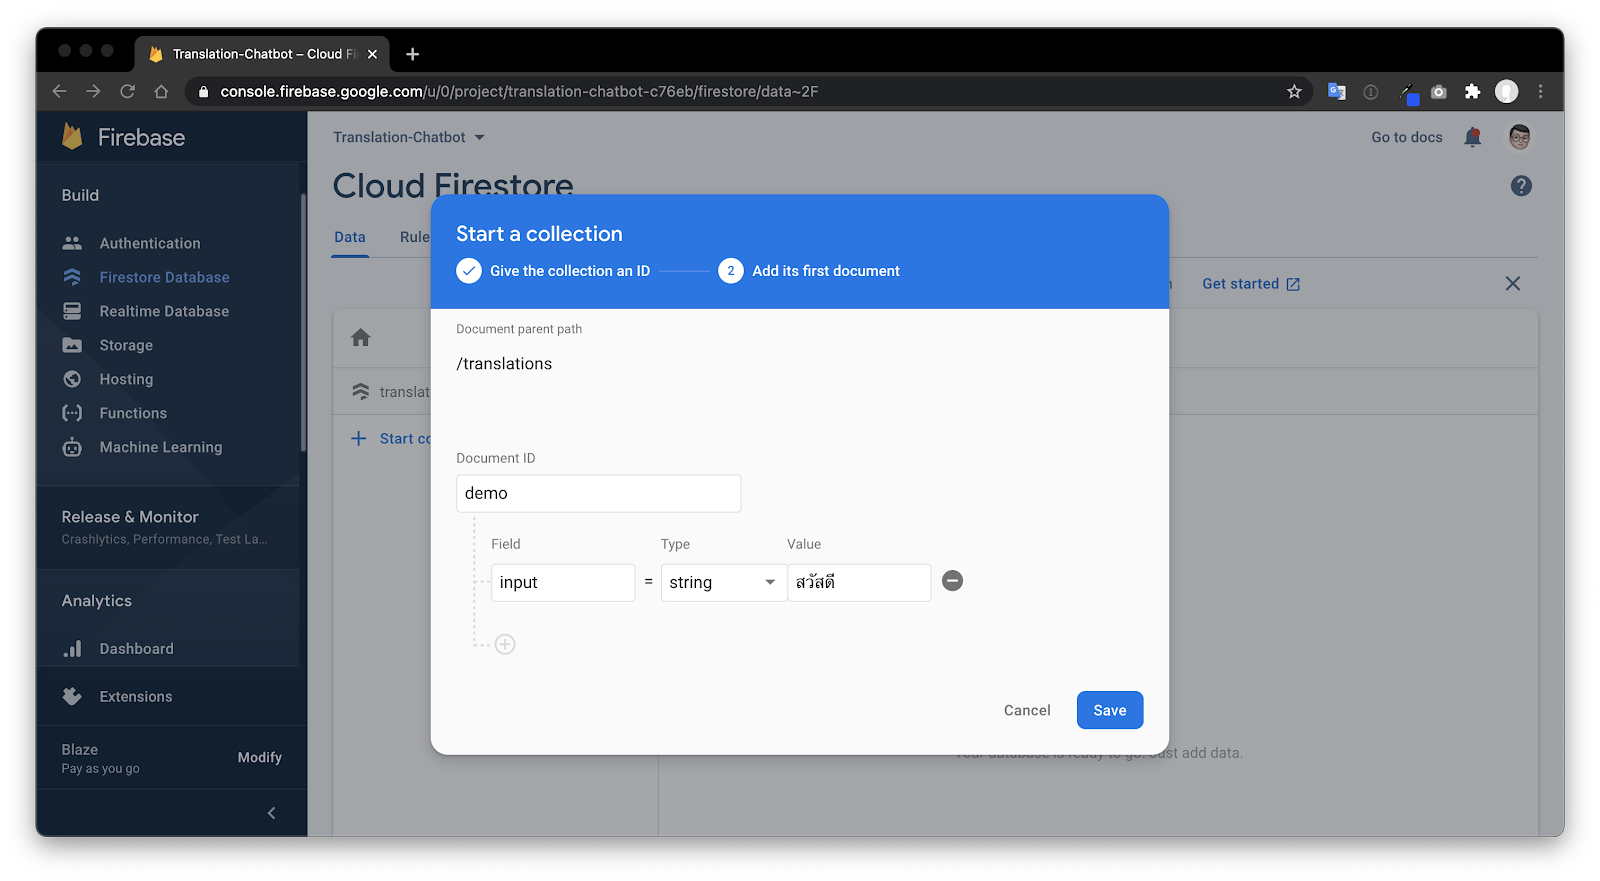Click the Value input box
Image resolution: width=1600 pixels, height=881 pixels.
859,583
